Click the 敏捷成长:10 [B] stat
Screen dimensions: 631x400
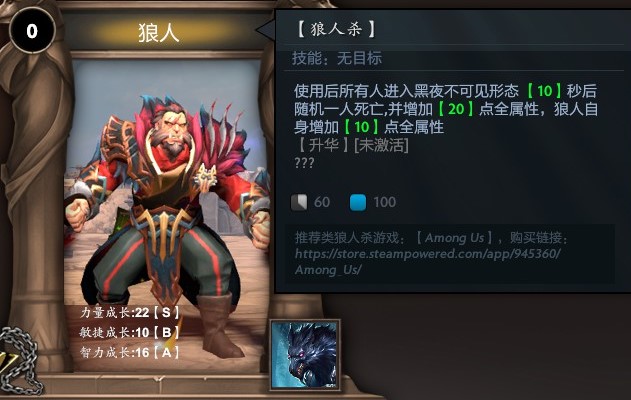point(130,332)
